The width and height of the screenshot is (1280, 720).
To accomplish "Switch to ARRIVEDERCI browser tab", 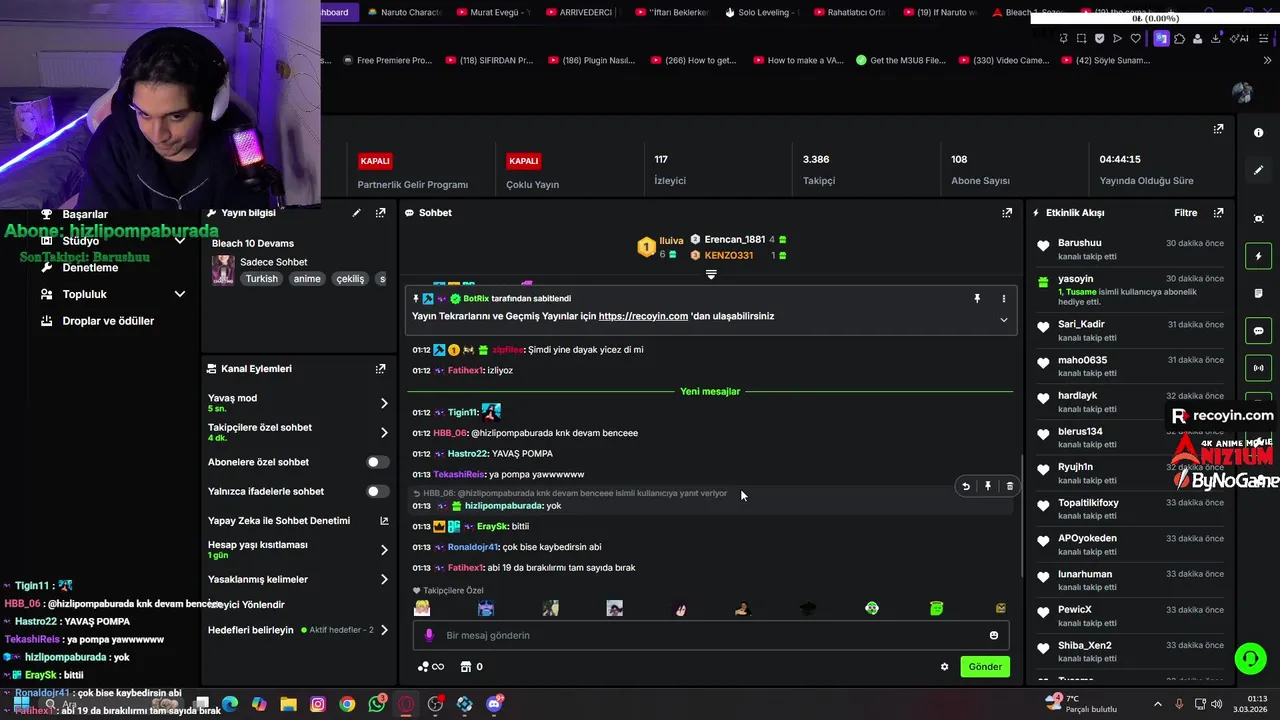I will tap(578, 12).
